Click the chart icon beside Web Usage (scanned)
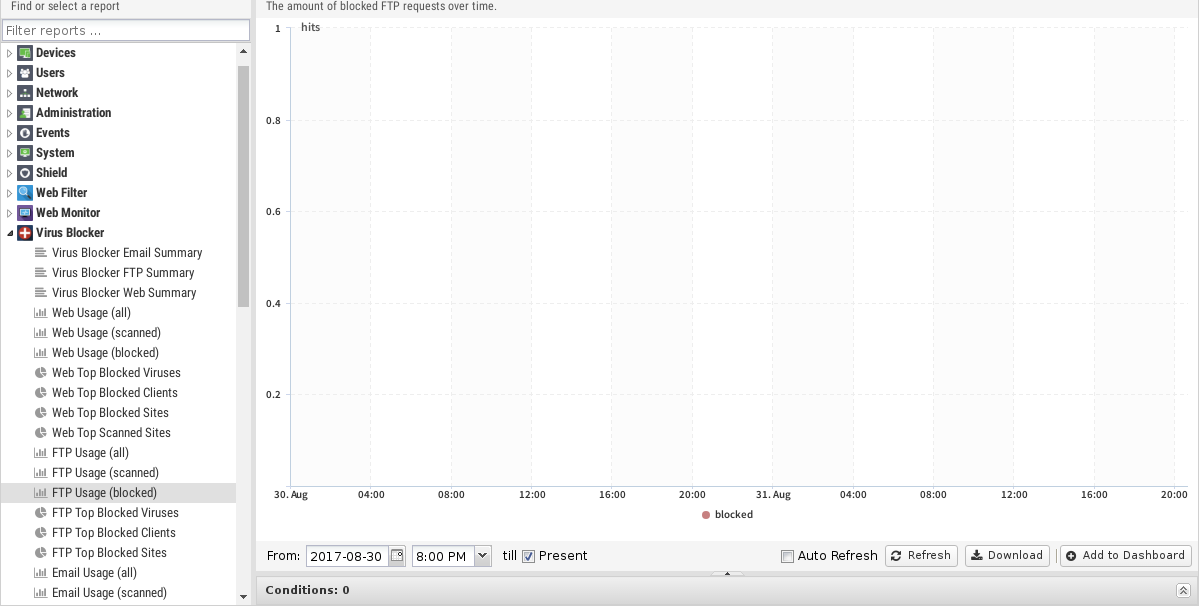This screenshot has height=606, width=1199. (x=41, y=332)
